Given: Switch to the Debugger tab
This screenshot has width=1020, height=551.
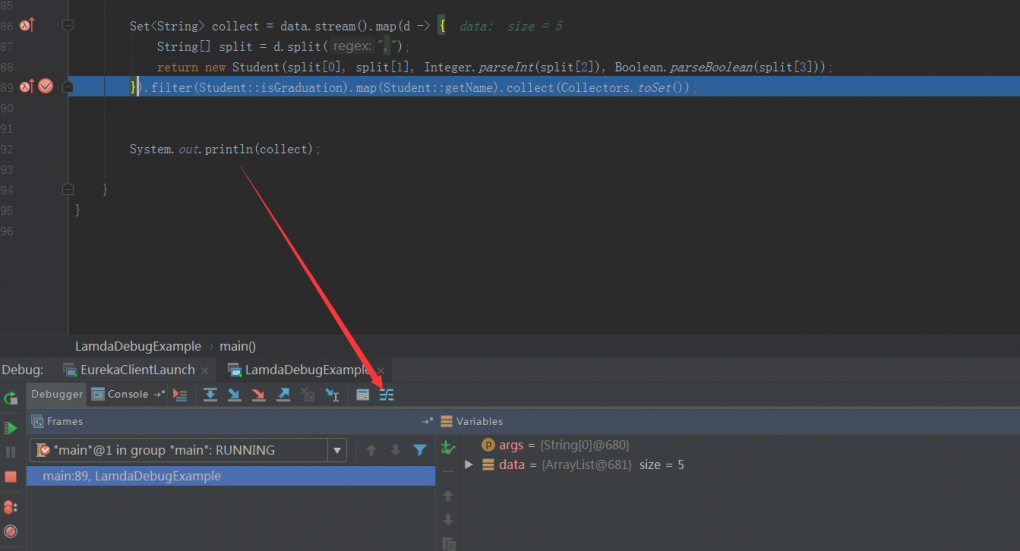Looking at the screenshot, I should click(57, 394).
